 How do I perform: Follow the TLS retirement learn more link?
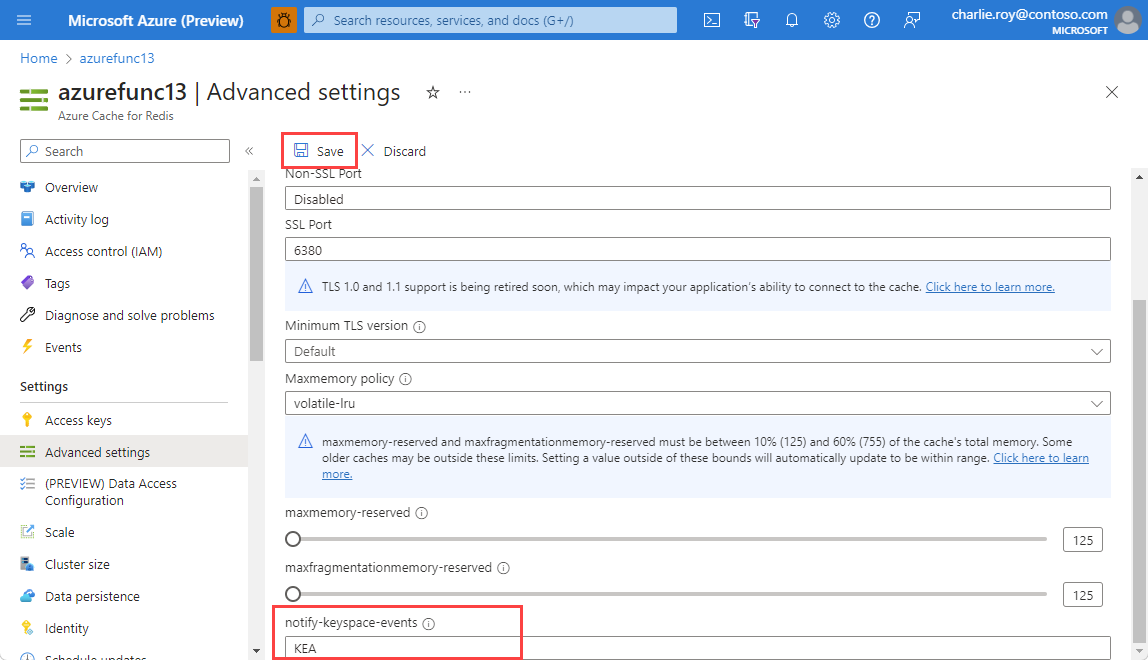point(989,286)
